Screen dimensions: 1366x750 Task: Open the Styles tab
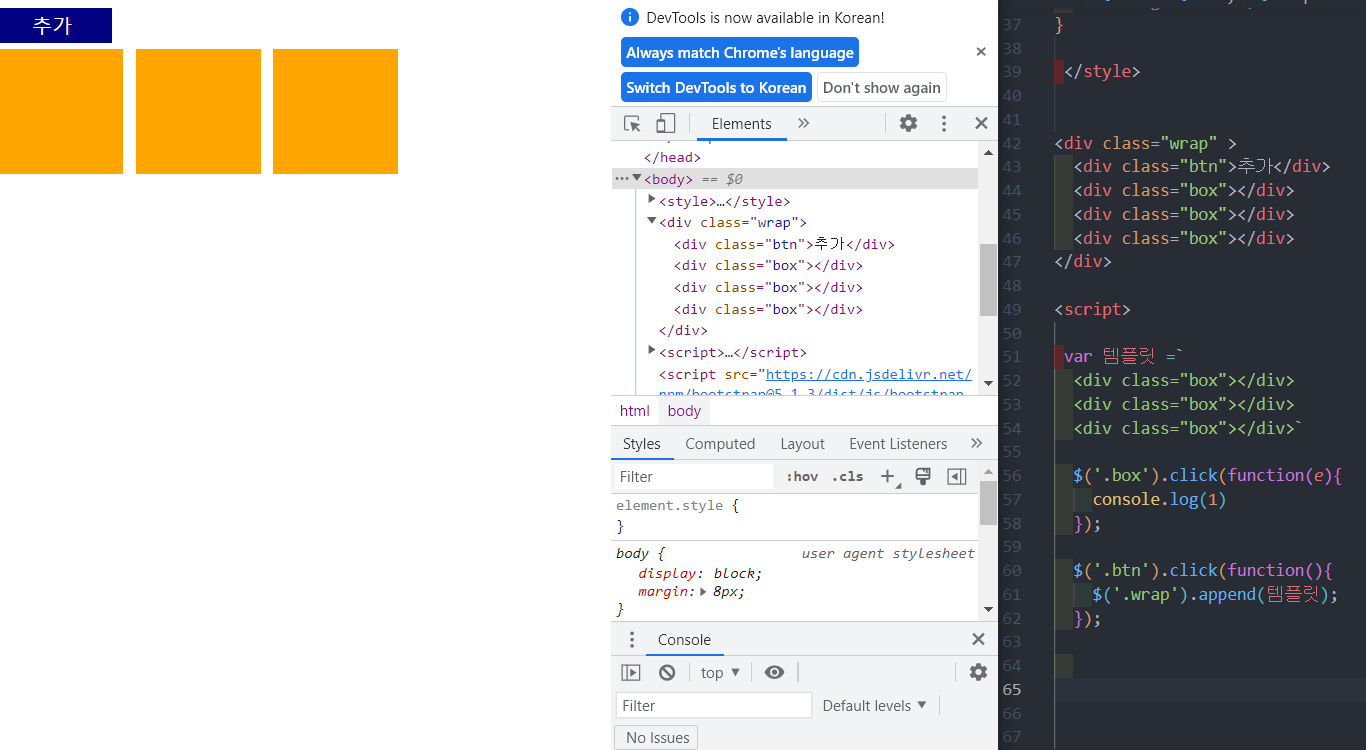pyautogui.click(x=641, y=444)
